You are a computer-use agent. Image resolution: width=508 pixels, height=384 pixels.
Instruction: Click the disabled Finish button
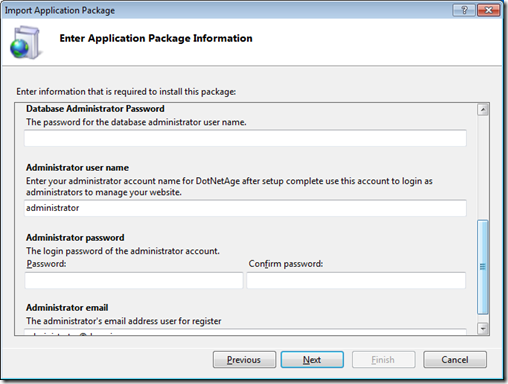383,360
